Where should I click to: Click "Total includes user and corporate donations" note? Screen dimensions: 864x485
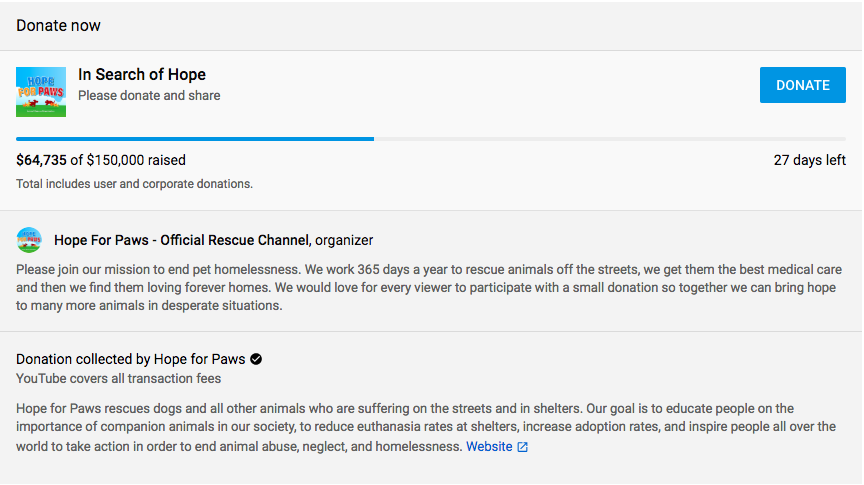pos(134,184)
